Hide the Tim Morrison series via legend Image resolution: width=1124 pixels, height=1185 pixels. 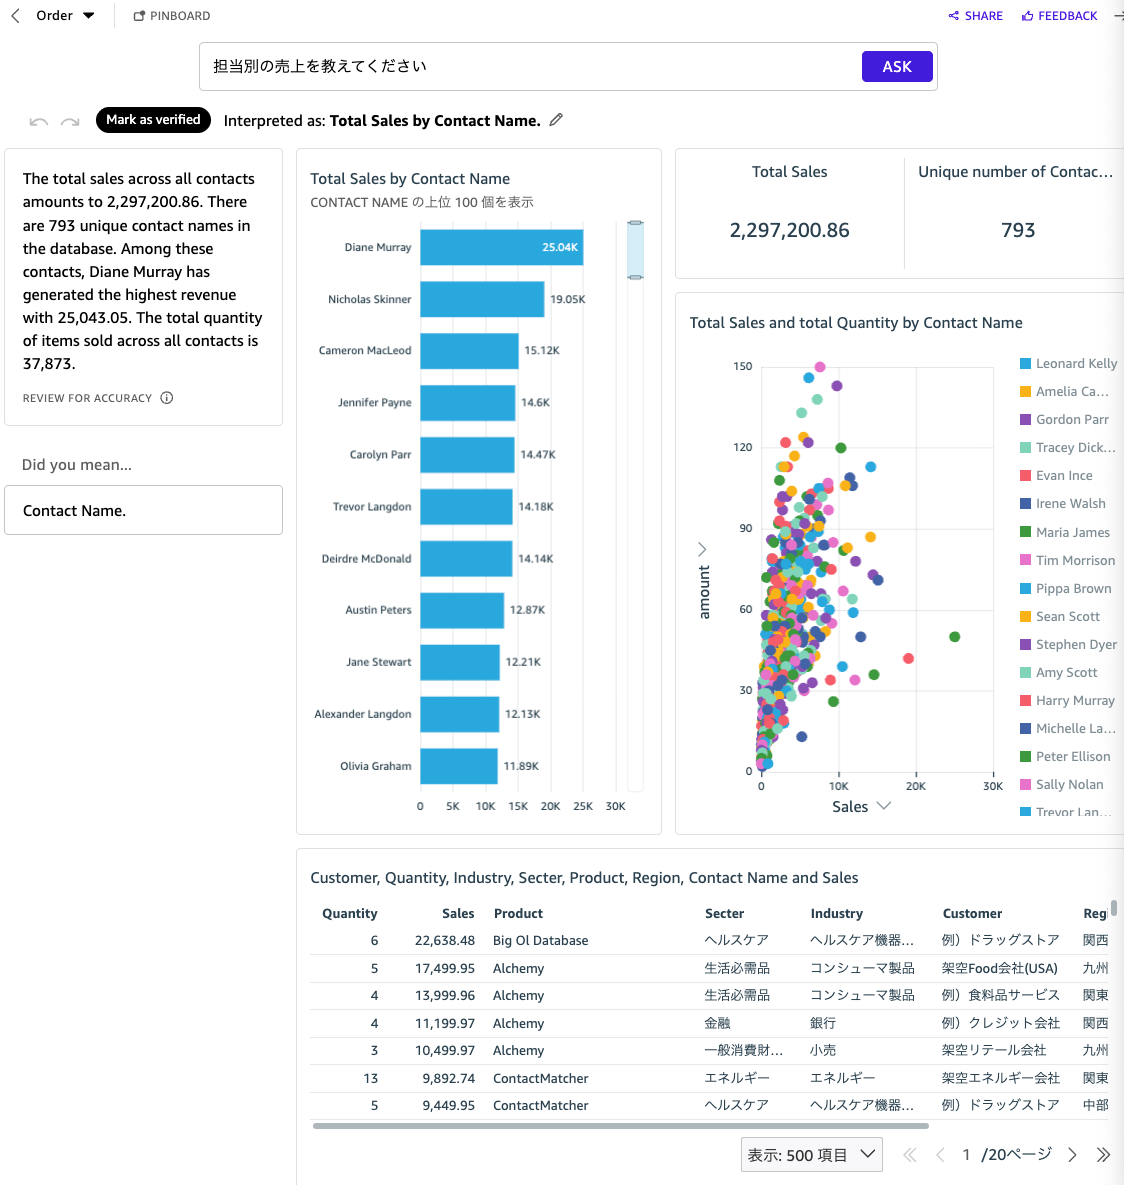click(1075, 560)
